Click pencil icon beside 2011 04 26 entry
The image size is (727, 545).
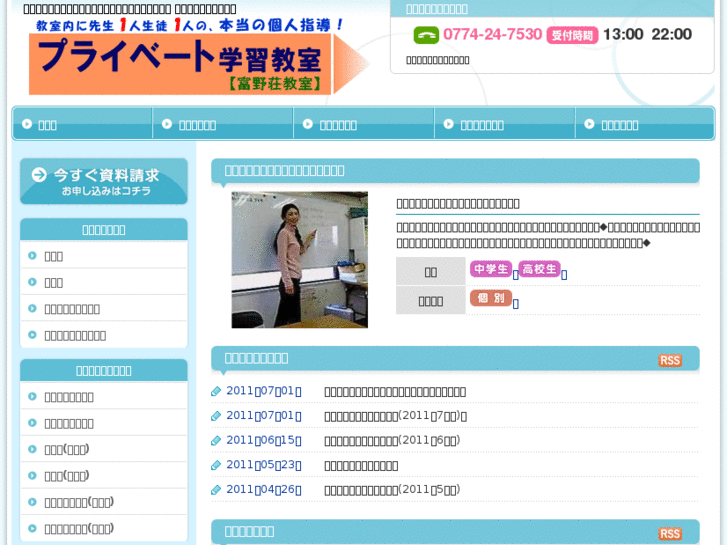(216, 490)
